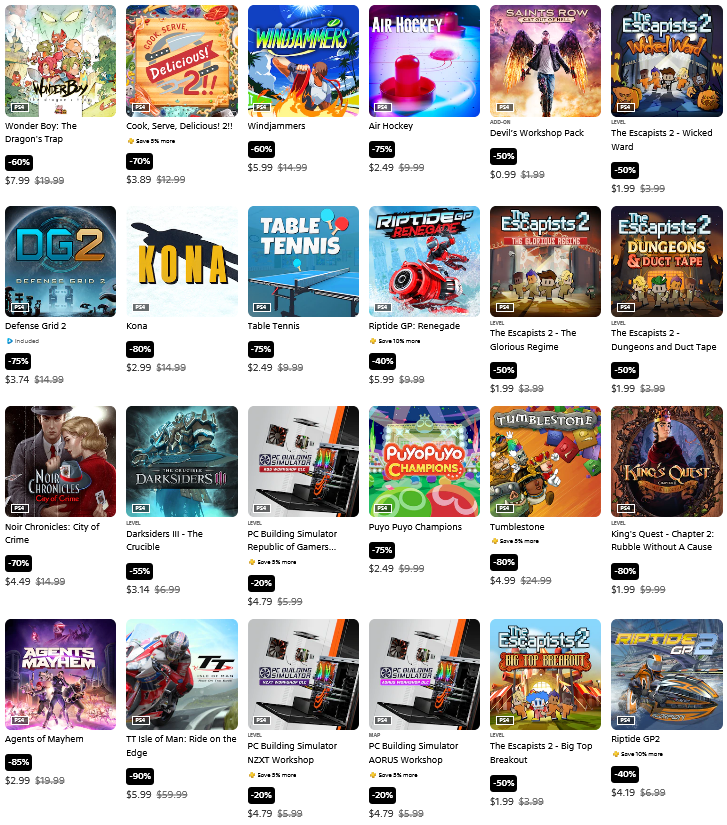727x825 pixels.
Task: Open the Windjammers game cover image
Action: (303, 61)
